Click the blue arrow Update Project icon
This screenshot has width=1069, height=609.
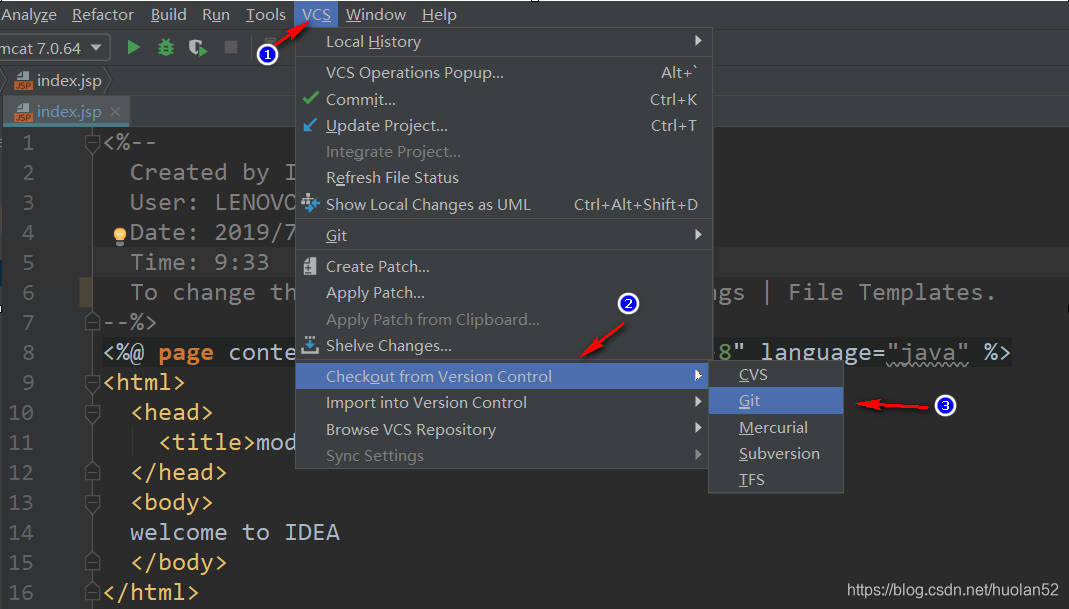click(x=310, y=125)
